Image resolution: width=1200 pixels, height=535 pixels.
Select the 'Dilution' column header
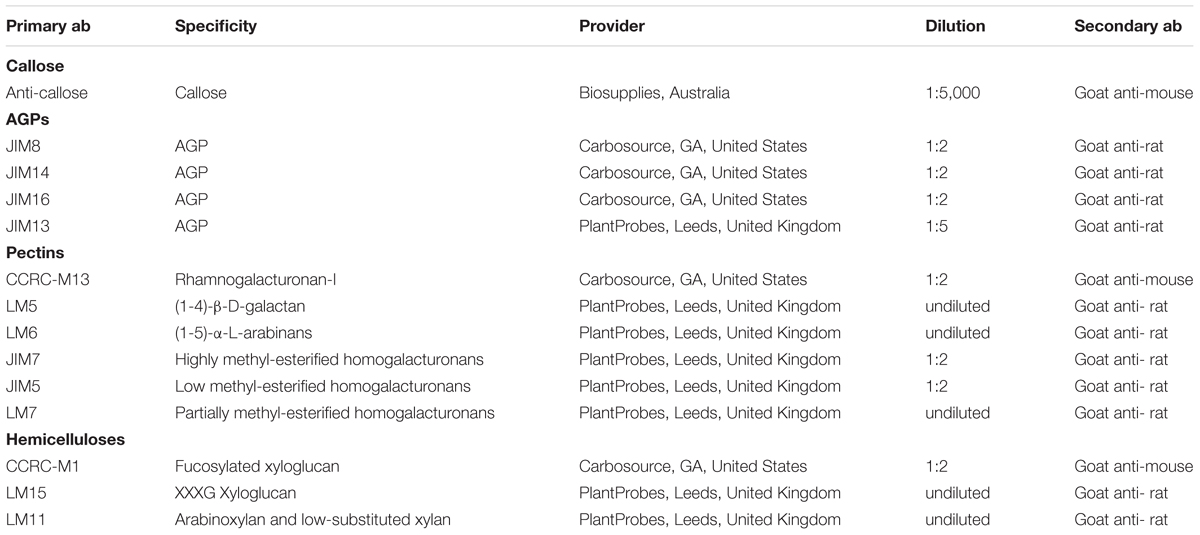click(x=955, y=27)
